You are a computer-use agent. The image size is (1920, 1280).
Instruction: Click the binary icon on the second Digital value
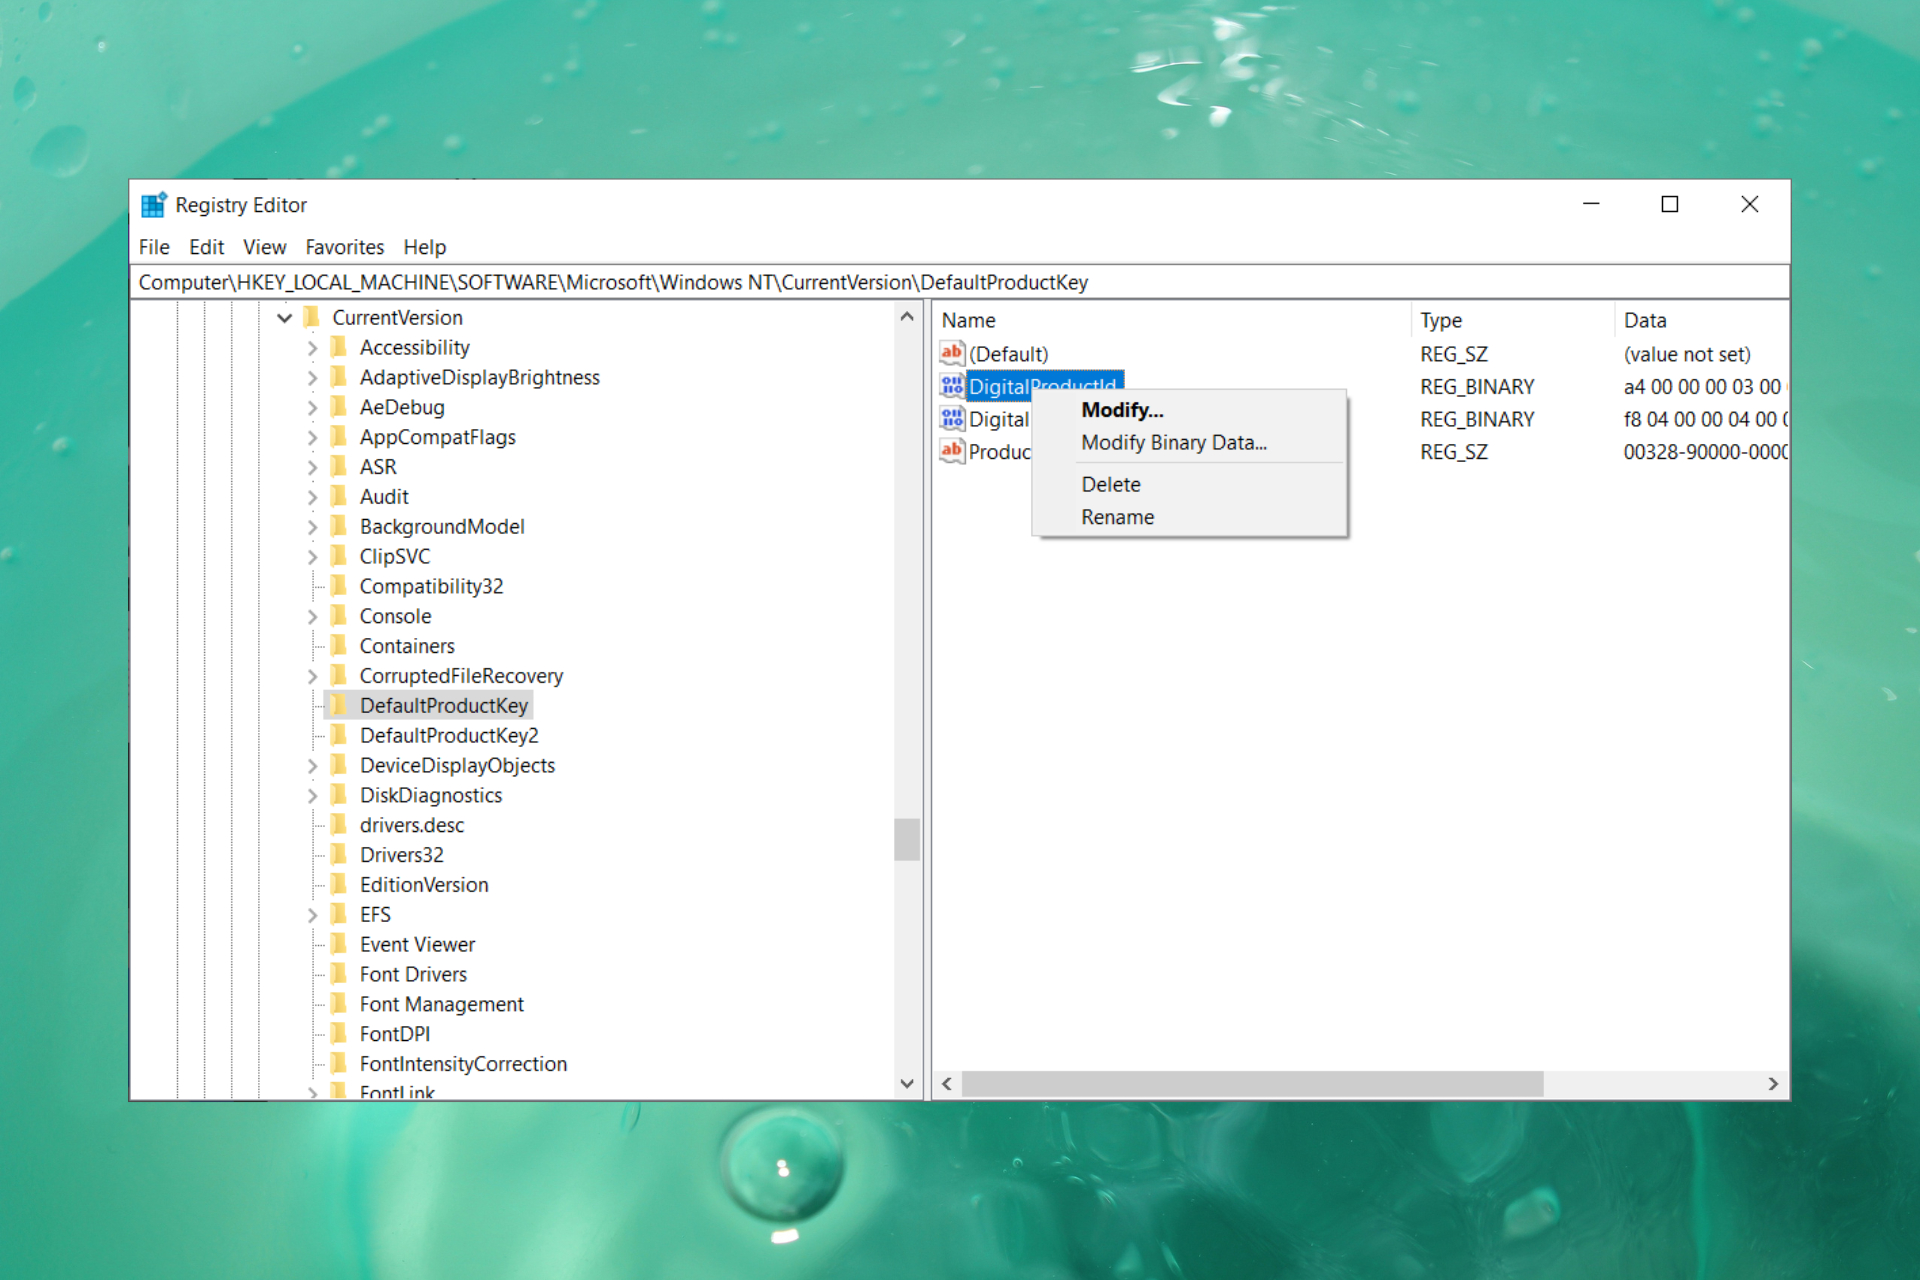pyautogui.click(x=952, y=419)
